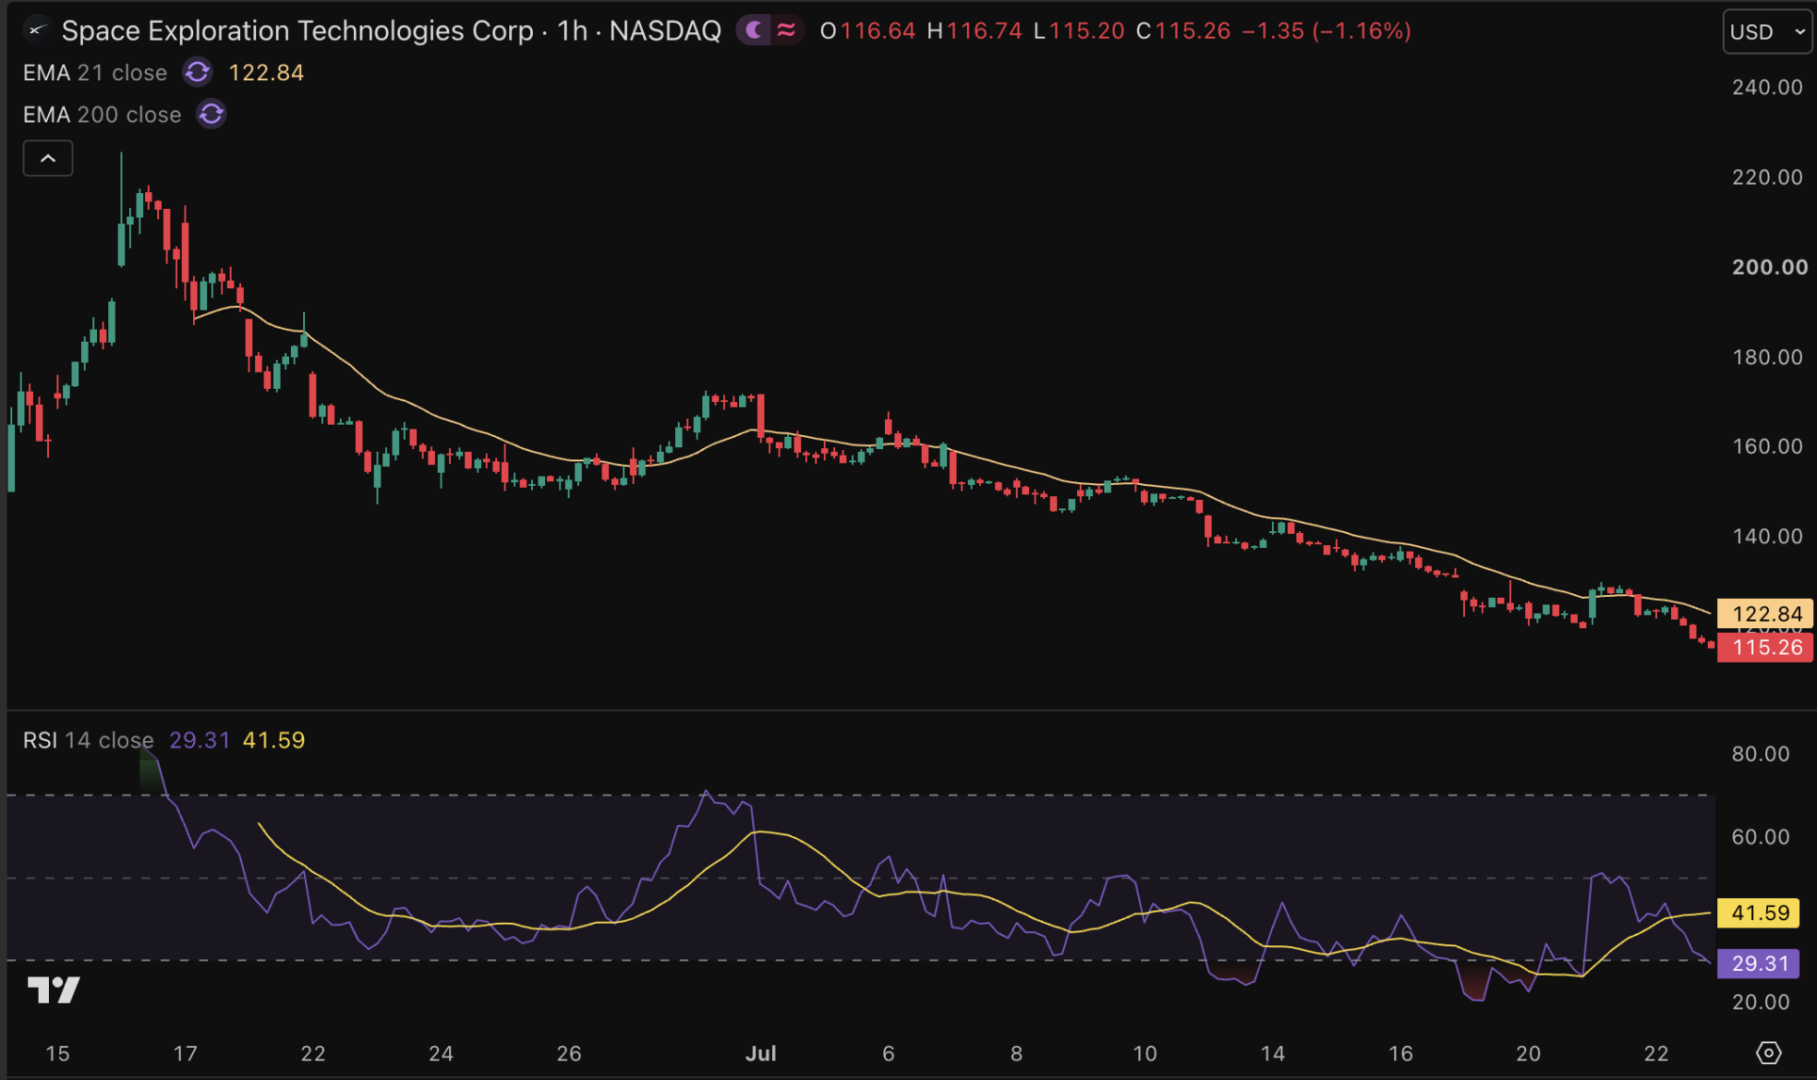Click the TradingView logo watermark
This screenshot has height=1080, width=1817.
pos(53,990)
